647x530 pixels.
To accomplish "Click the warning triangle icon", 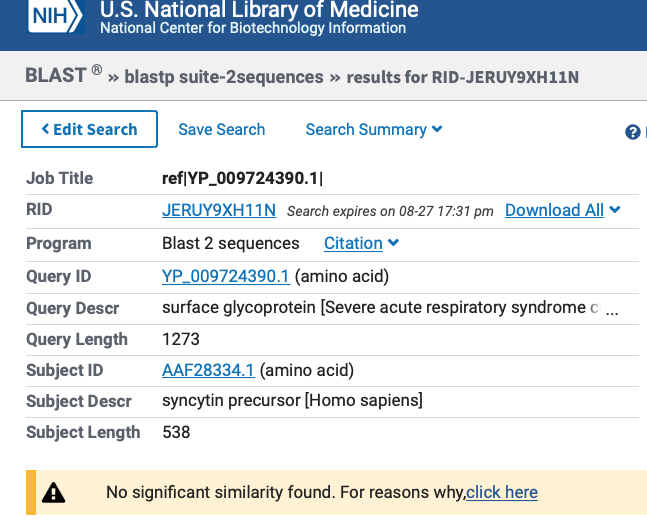I will (53, 492).
